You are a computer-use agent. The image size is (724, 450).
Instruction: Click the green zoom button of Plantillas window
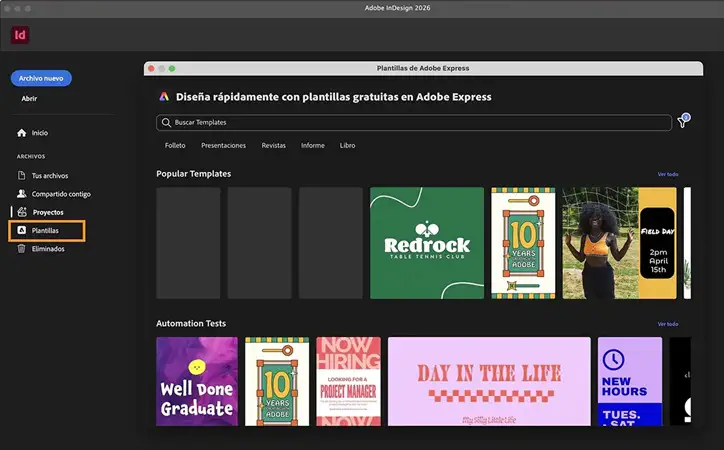pyautogui.click(x=172, y=68)
